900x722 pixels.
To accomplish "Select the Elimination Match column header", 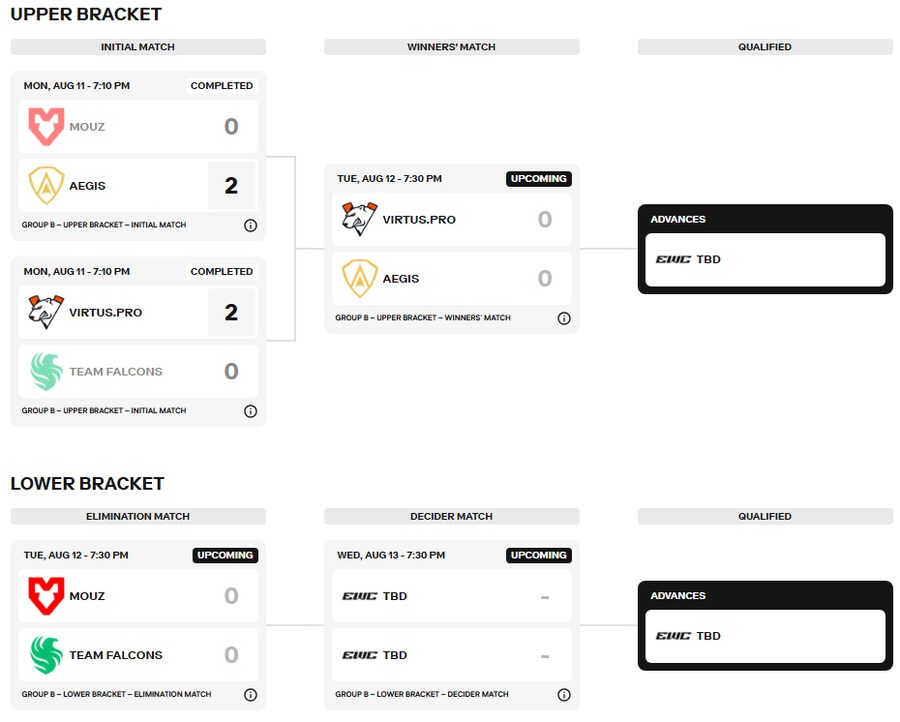I will [x=138, y=517].
